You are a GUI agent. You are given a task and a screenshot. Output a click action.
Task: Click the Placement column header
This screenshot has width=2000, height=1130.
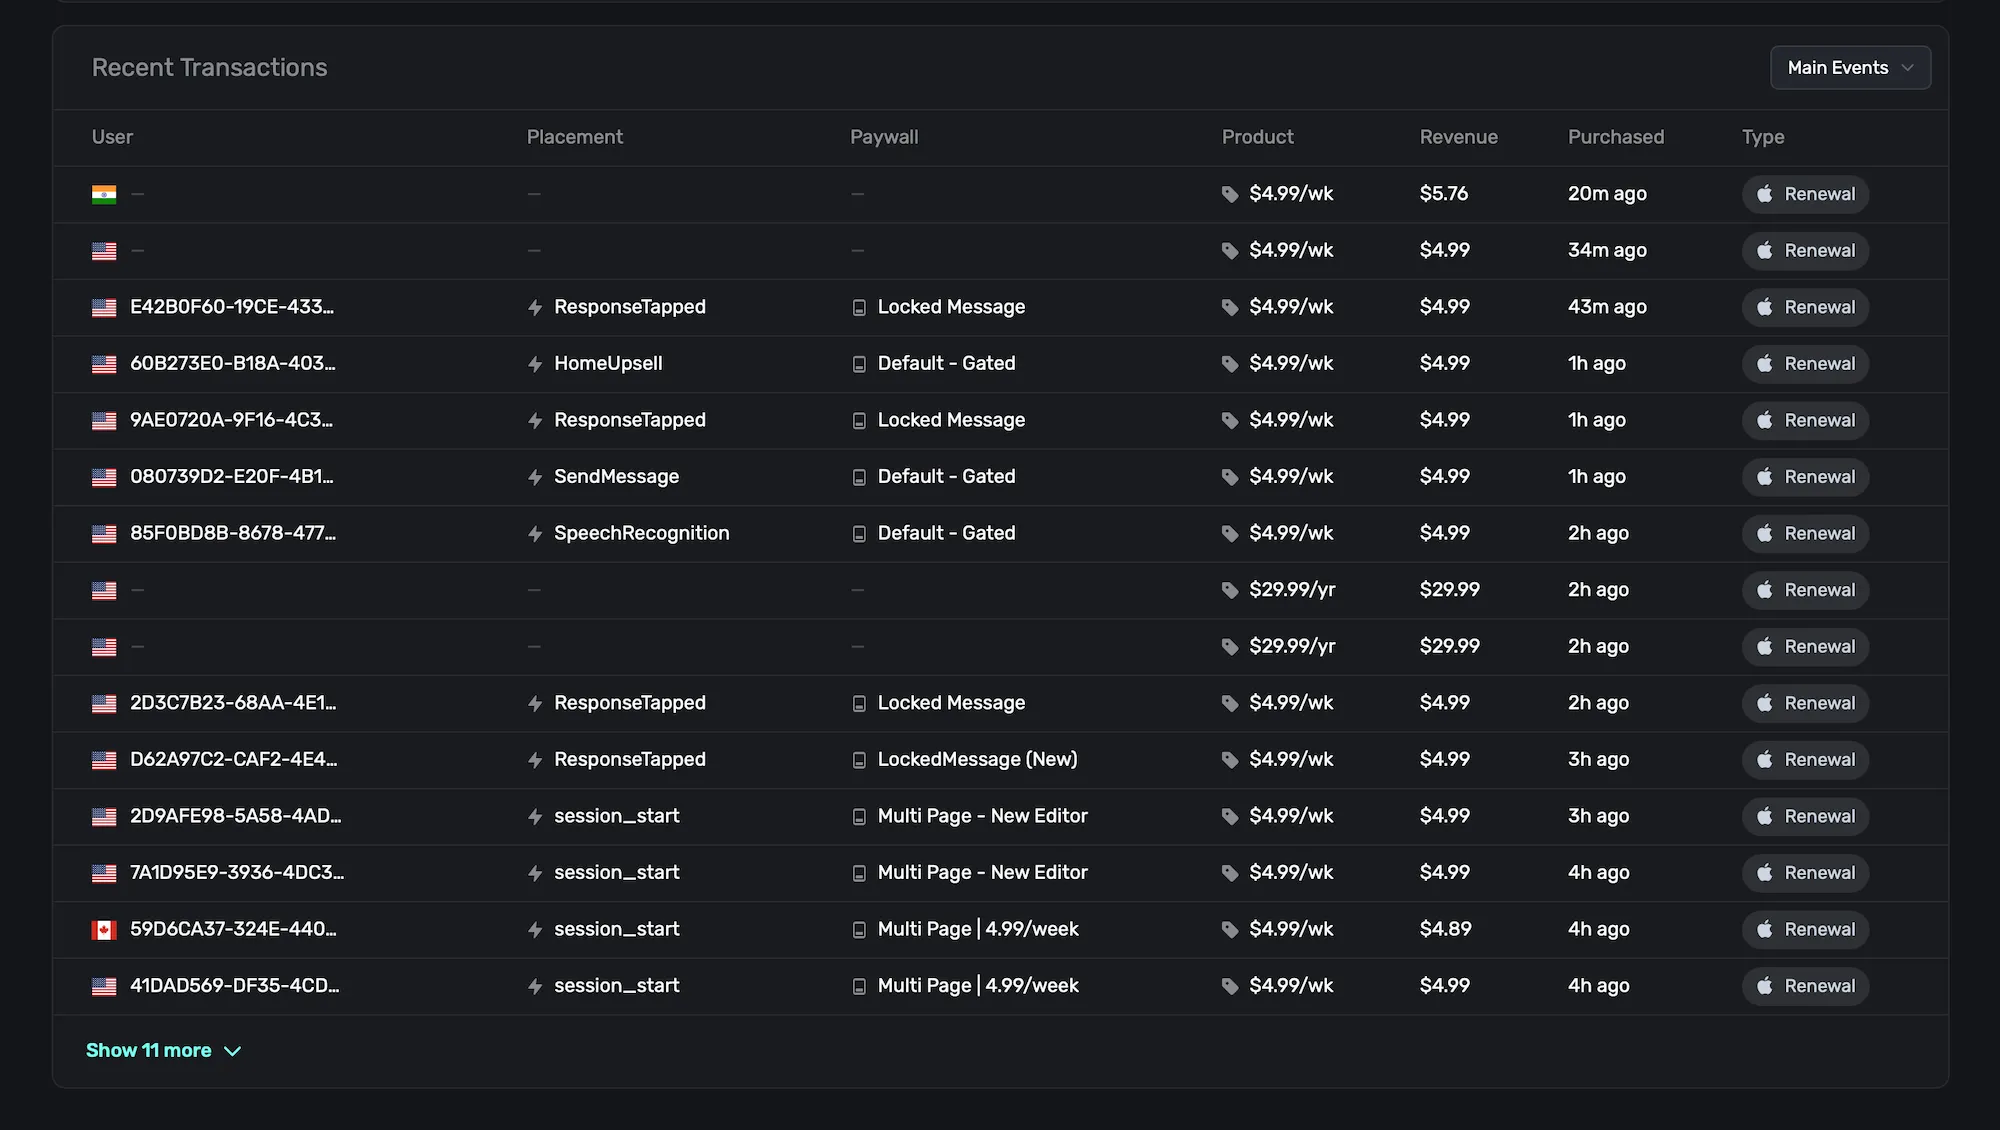click(x=575, y=137)
